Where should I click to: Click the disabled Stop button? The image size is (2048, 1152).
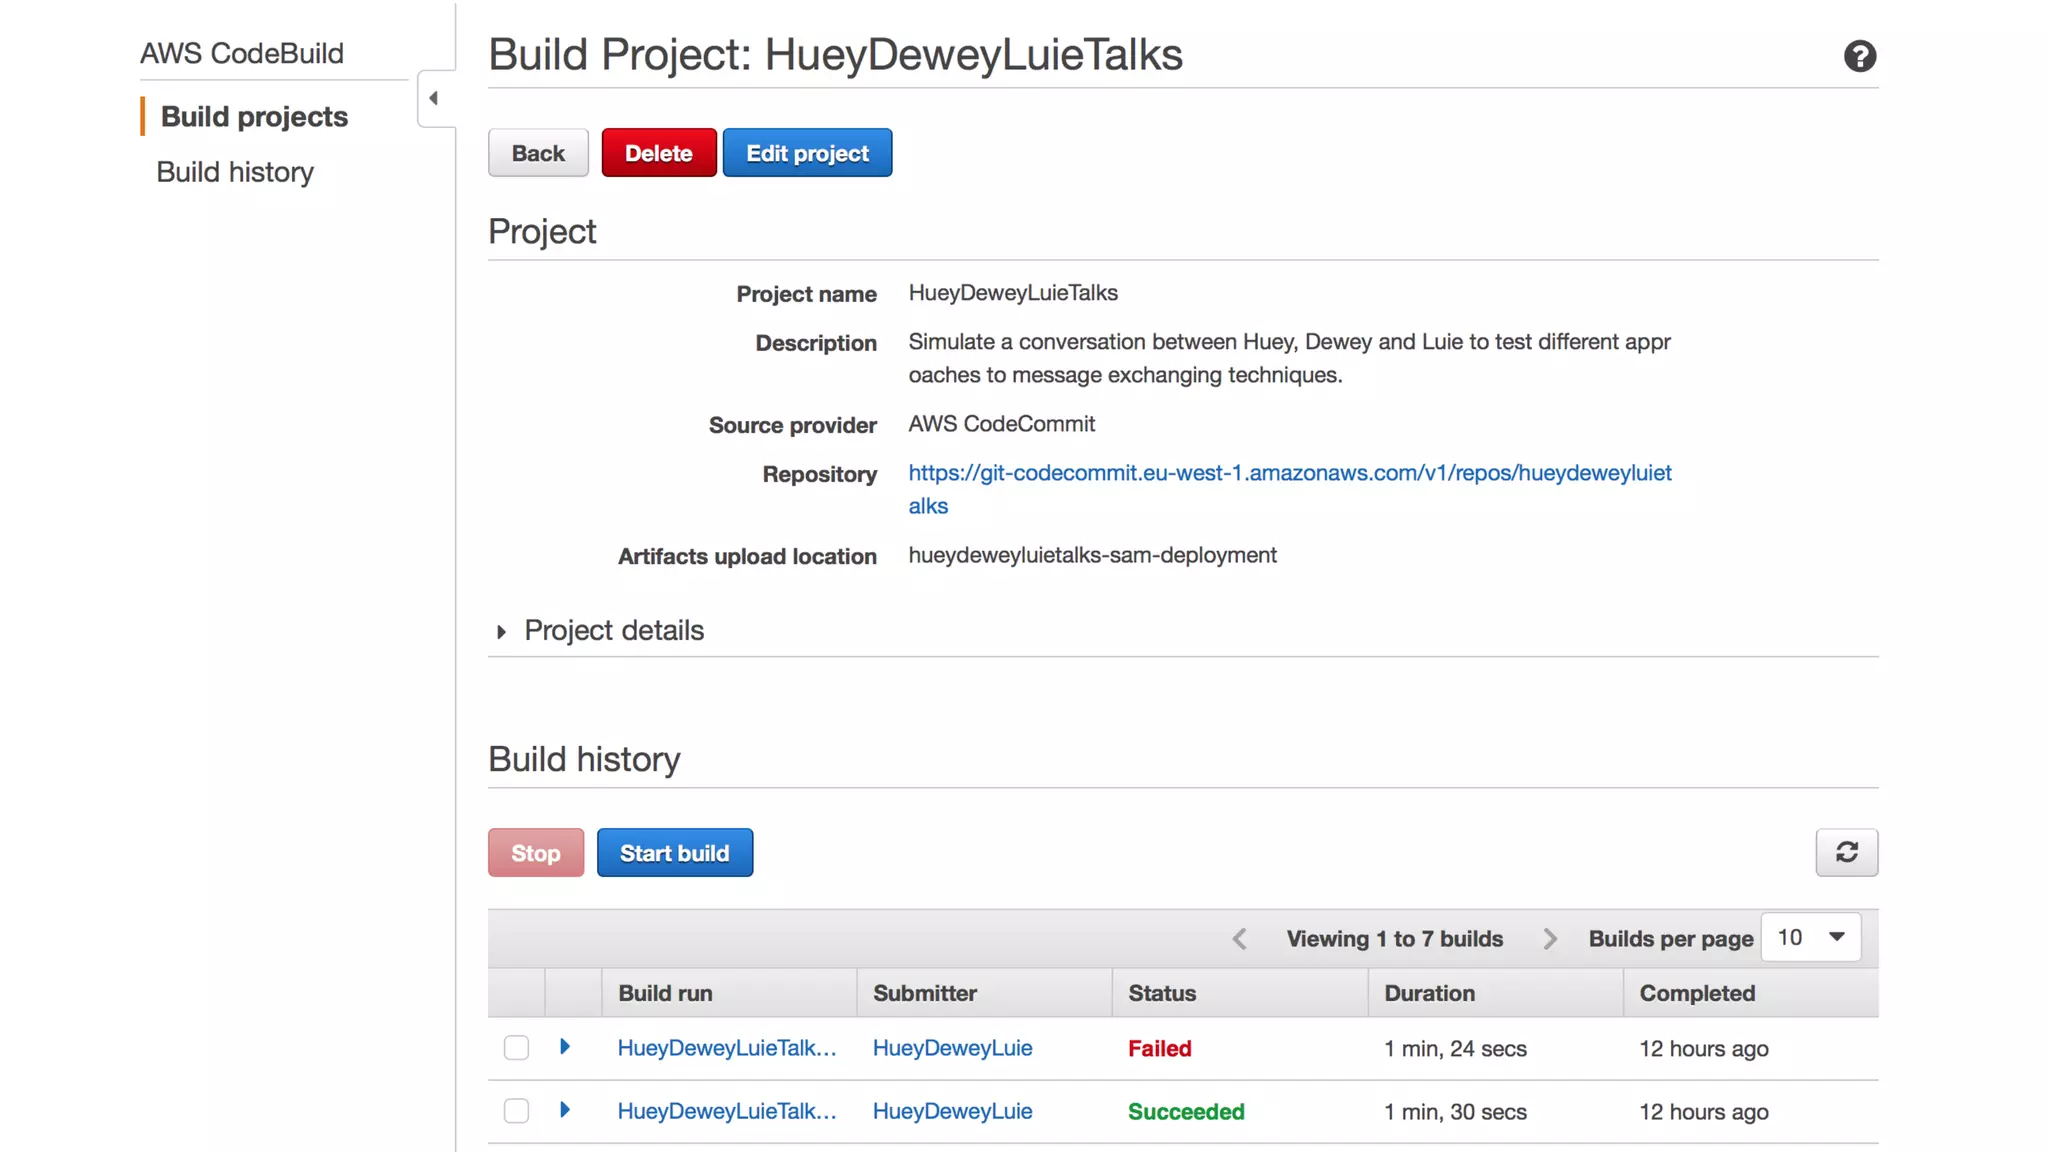[536, 852]
